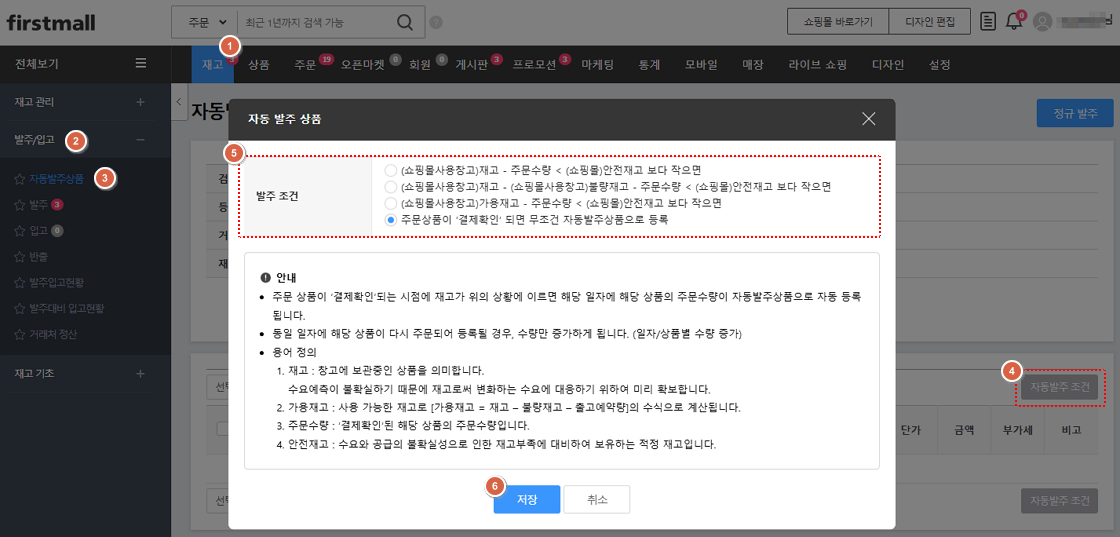Click the upper 자동발주 조건 button
The height and width of the screenshot is (537, 1120).
1059,388
